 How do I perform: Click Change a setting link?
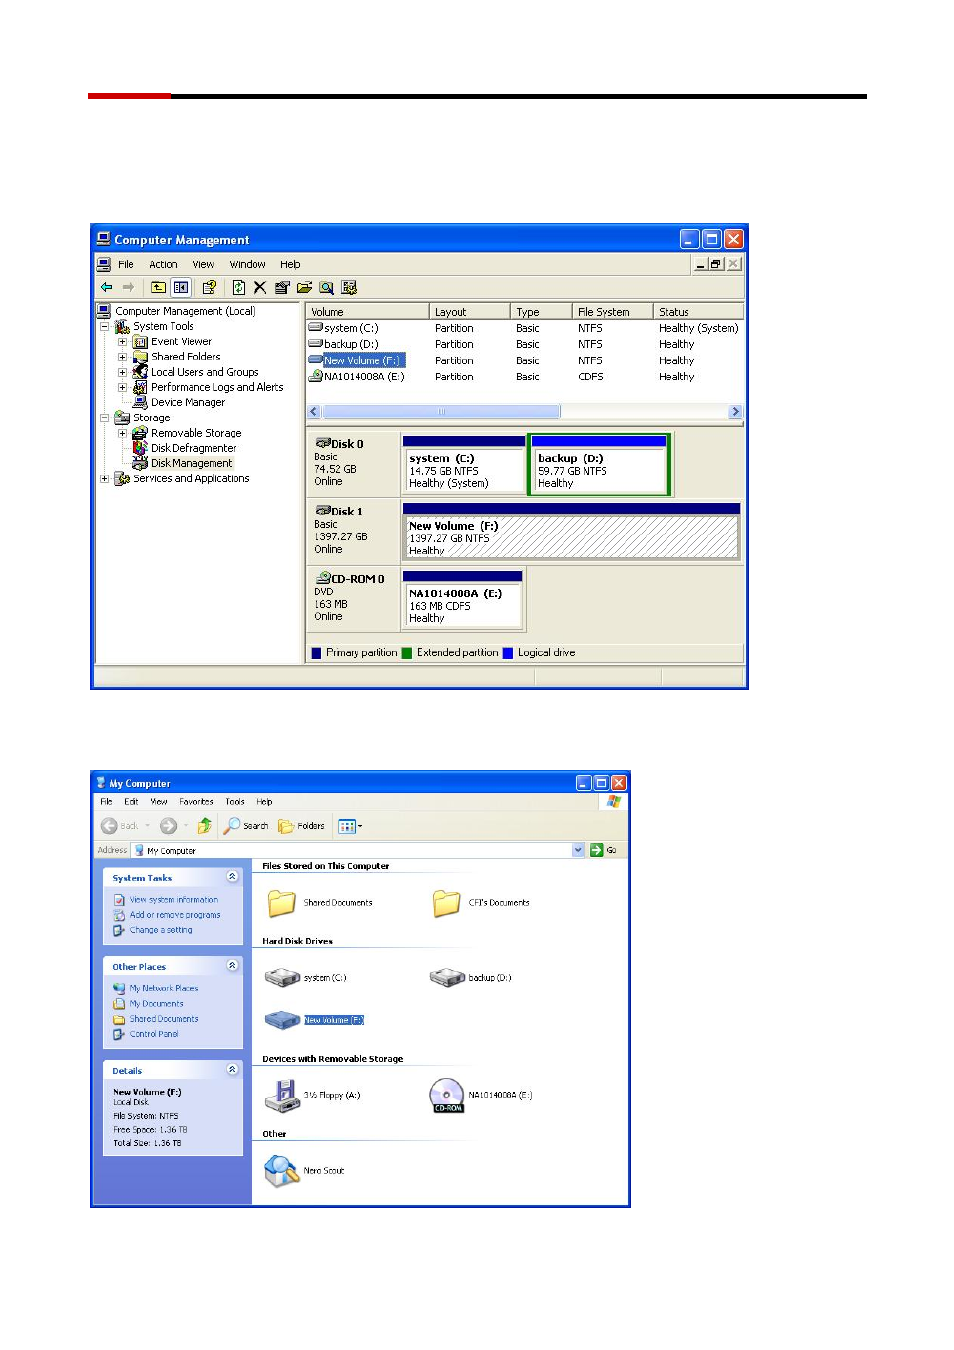click(x=161, y=930)
